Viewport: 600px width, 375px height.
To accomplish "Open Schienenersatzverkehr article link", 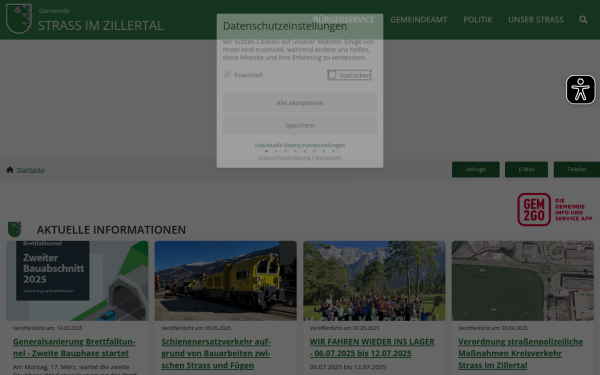I will (x=216, y=353).
